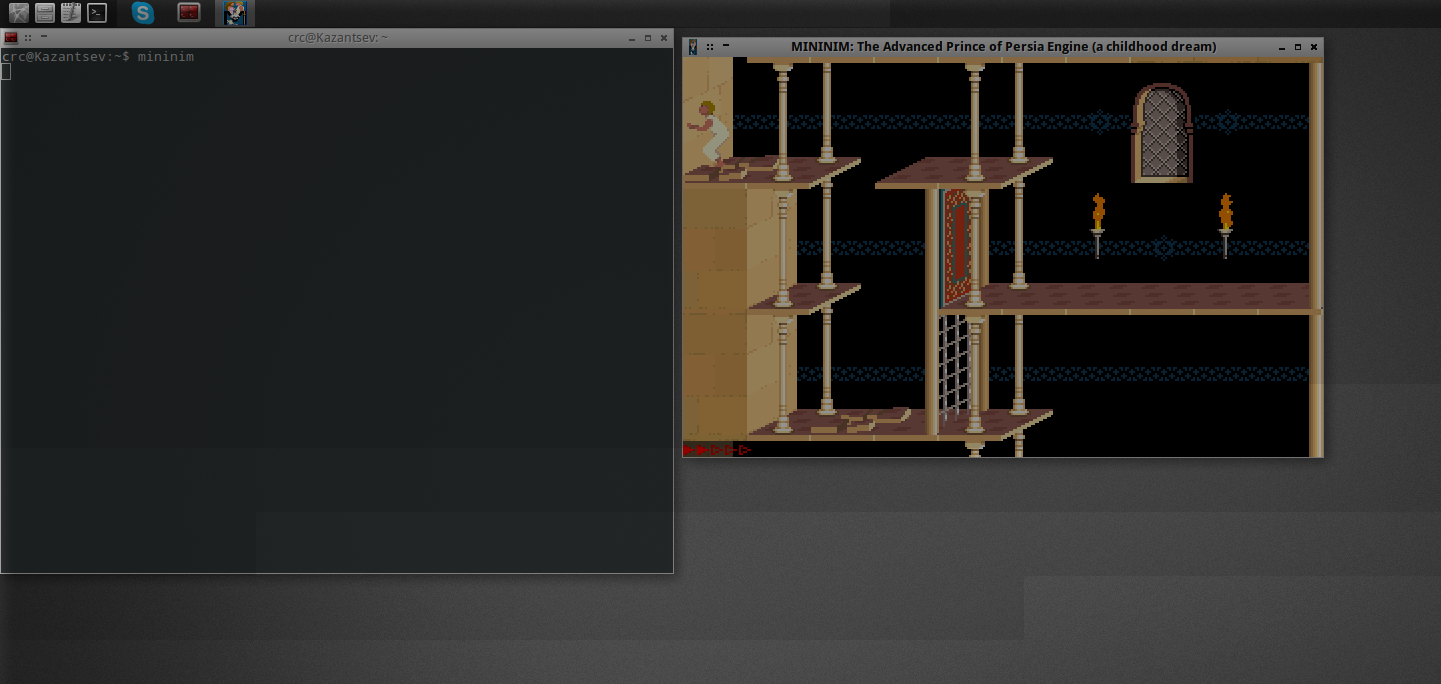Switch to the red terminal taskbar item
1441x684 pixels.
tap(189, 13)
